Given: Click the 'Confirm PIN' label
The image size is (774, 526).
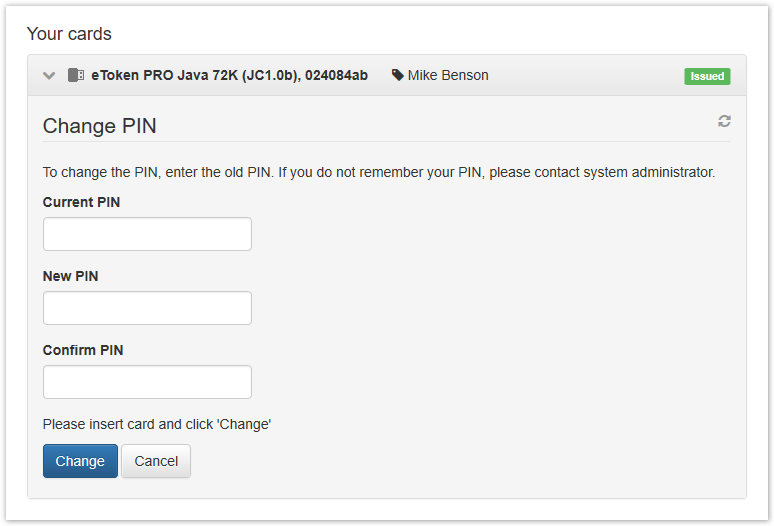Looking at the screenshot, I should (83, 350).
